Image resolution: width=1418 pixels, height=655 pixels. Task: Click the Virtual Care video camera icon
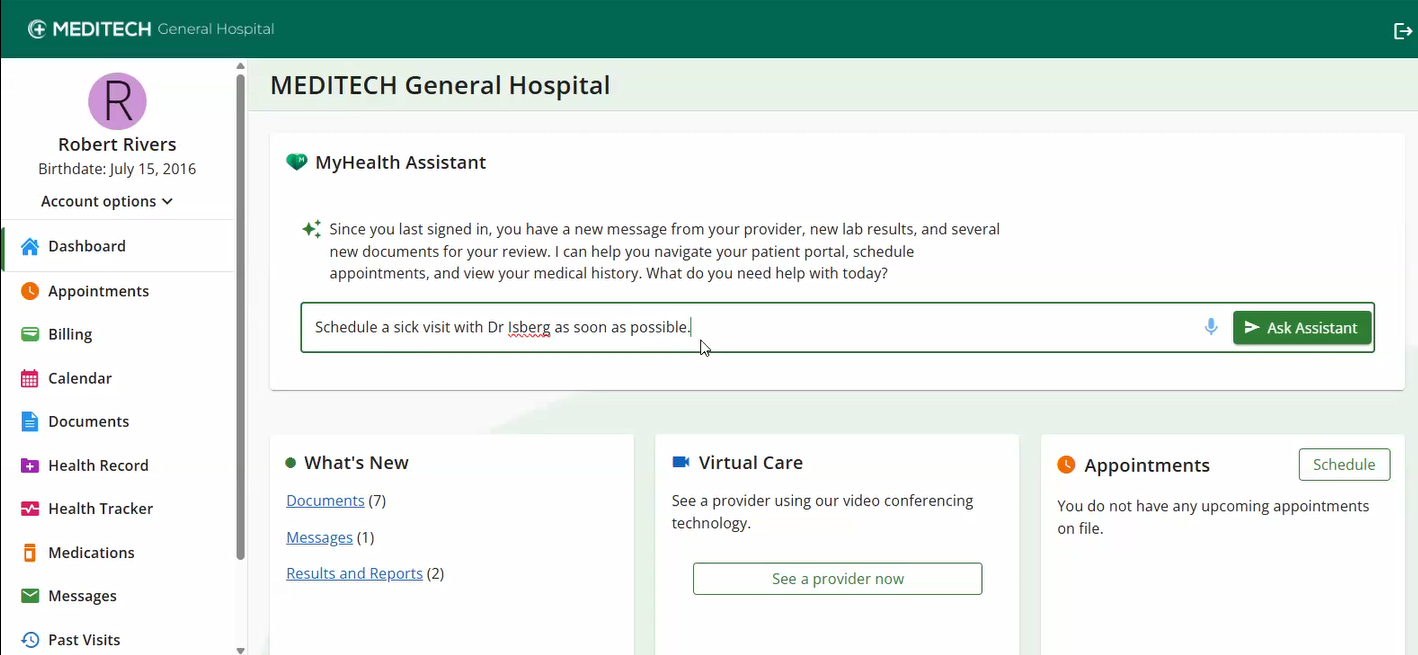click(x=681, y=462)
